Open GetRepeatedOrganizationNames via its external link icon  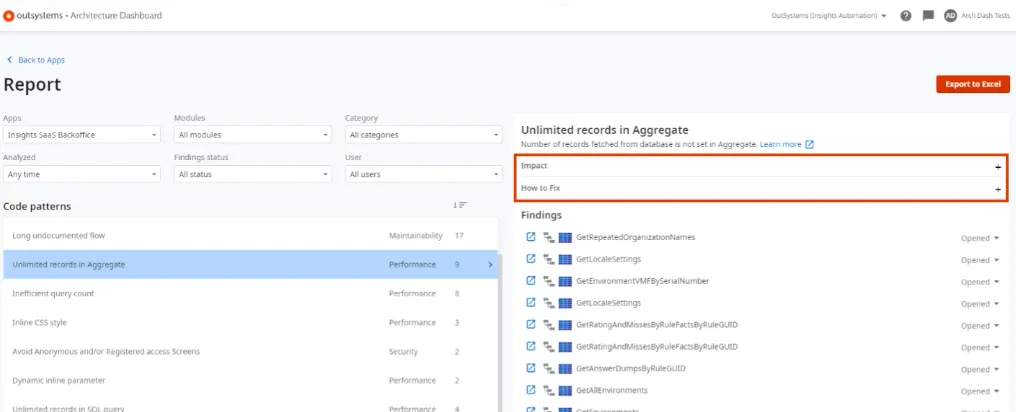click(x=531, y=237)
